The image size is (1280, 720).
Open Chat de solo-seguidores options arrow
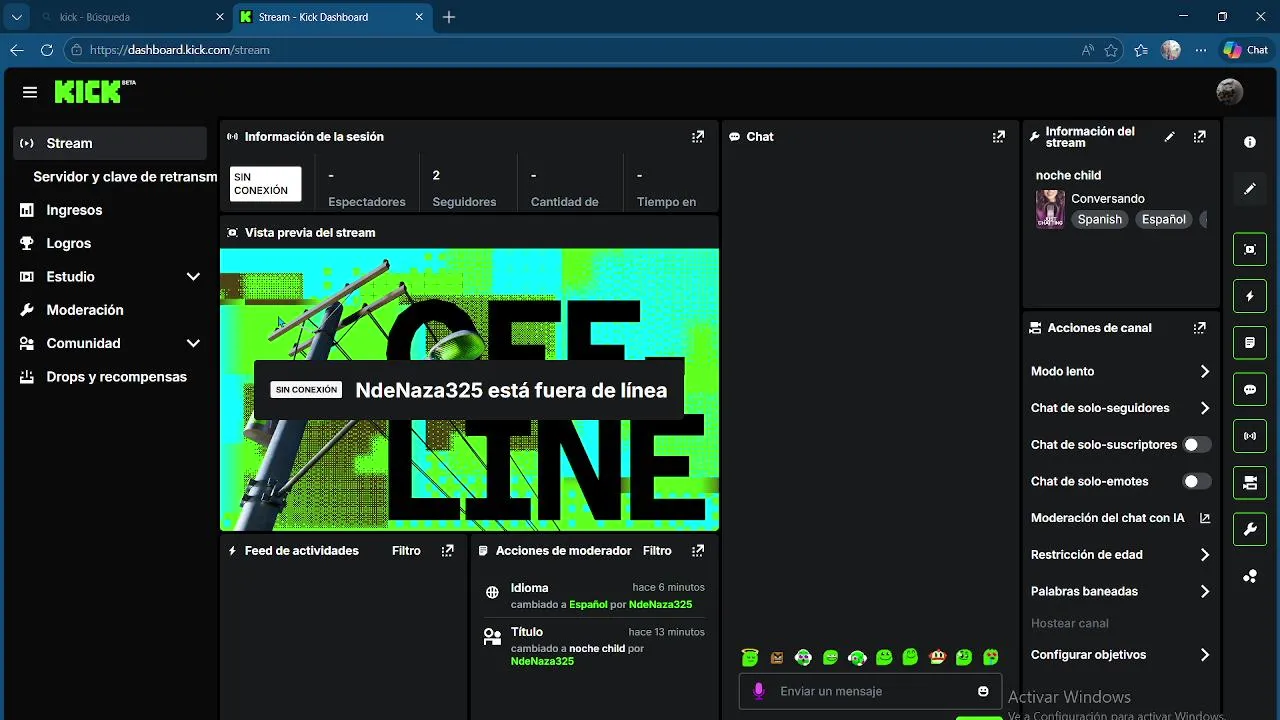coord(1205,408)
